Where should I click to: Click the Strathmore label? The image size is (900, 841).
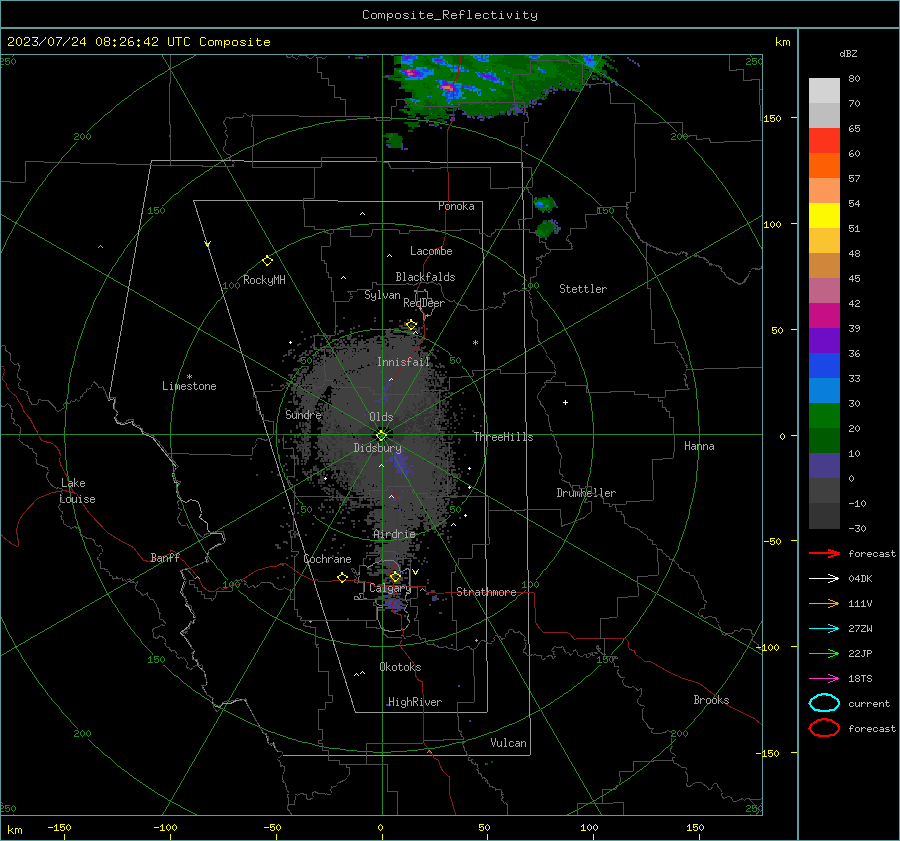pos(486,592)
